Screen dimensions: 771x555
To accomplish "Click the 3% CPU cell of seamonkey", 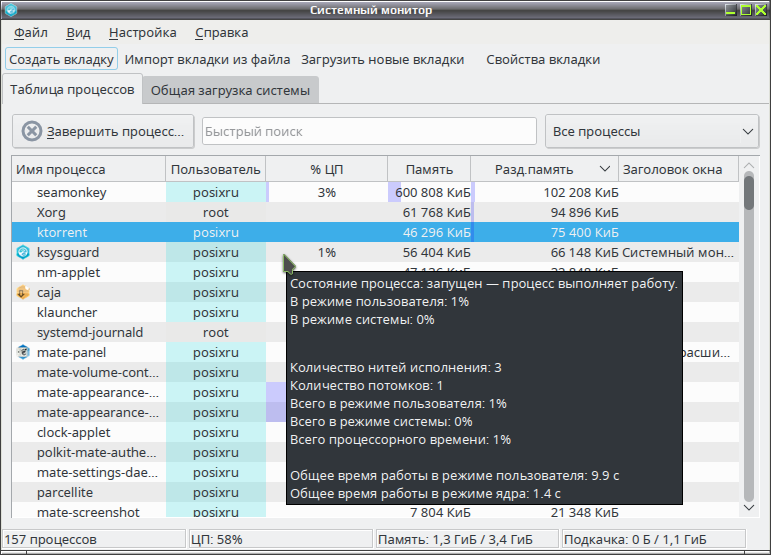I will coord(326,192).
